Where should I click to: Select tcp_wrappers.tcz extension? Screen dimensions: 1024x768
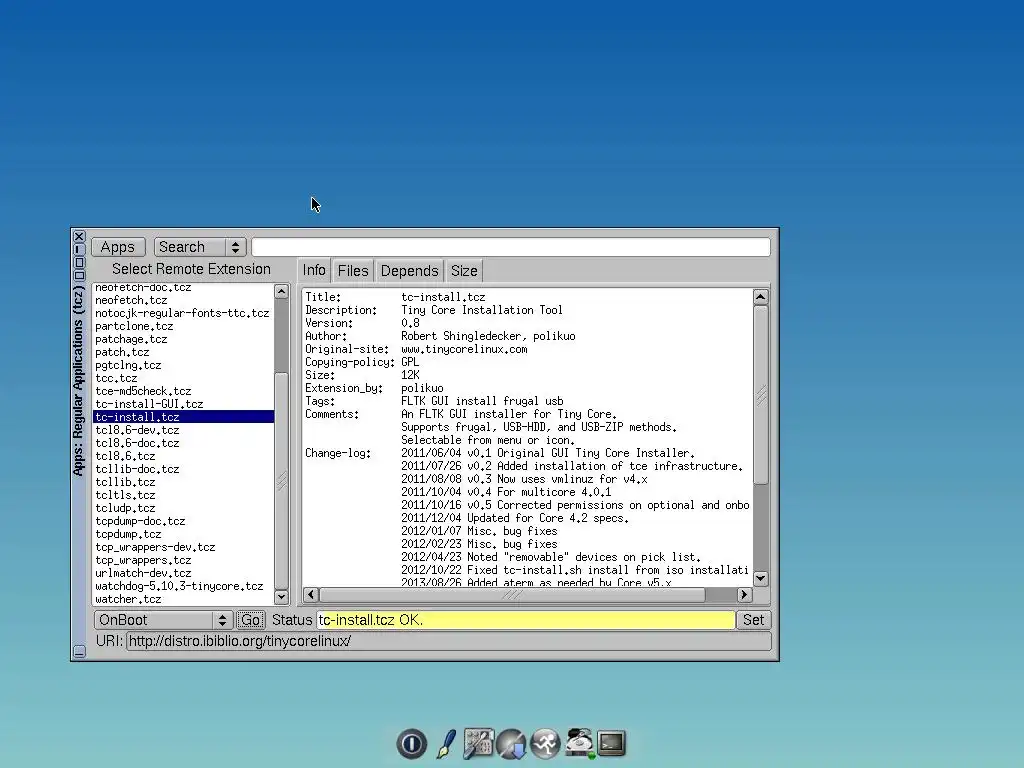point(183,560)
